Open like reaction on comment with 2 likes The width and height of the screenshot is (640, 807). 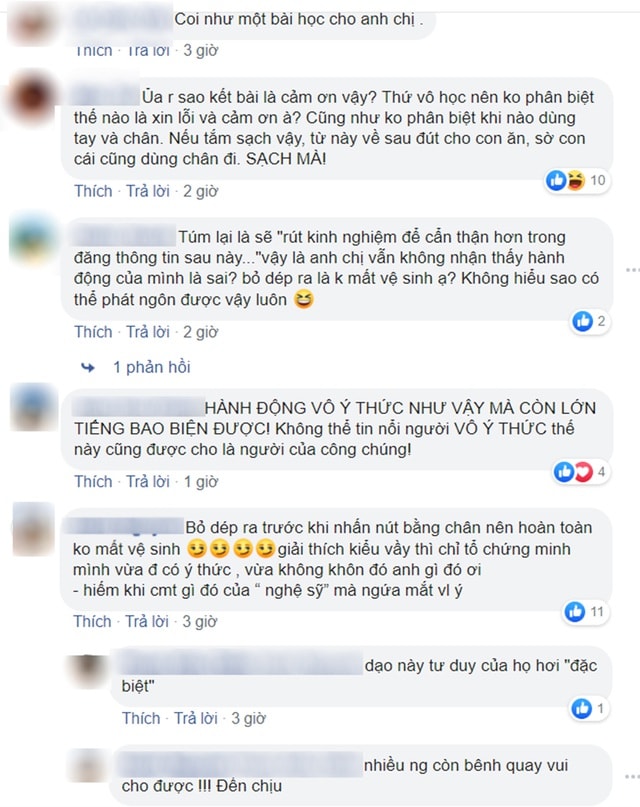(582, 321)
